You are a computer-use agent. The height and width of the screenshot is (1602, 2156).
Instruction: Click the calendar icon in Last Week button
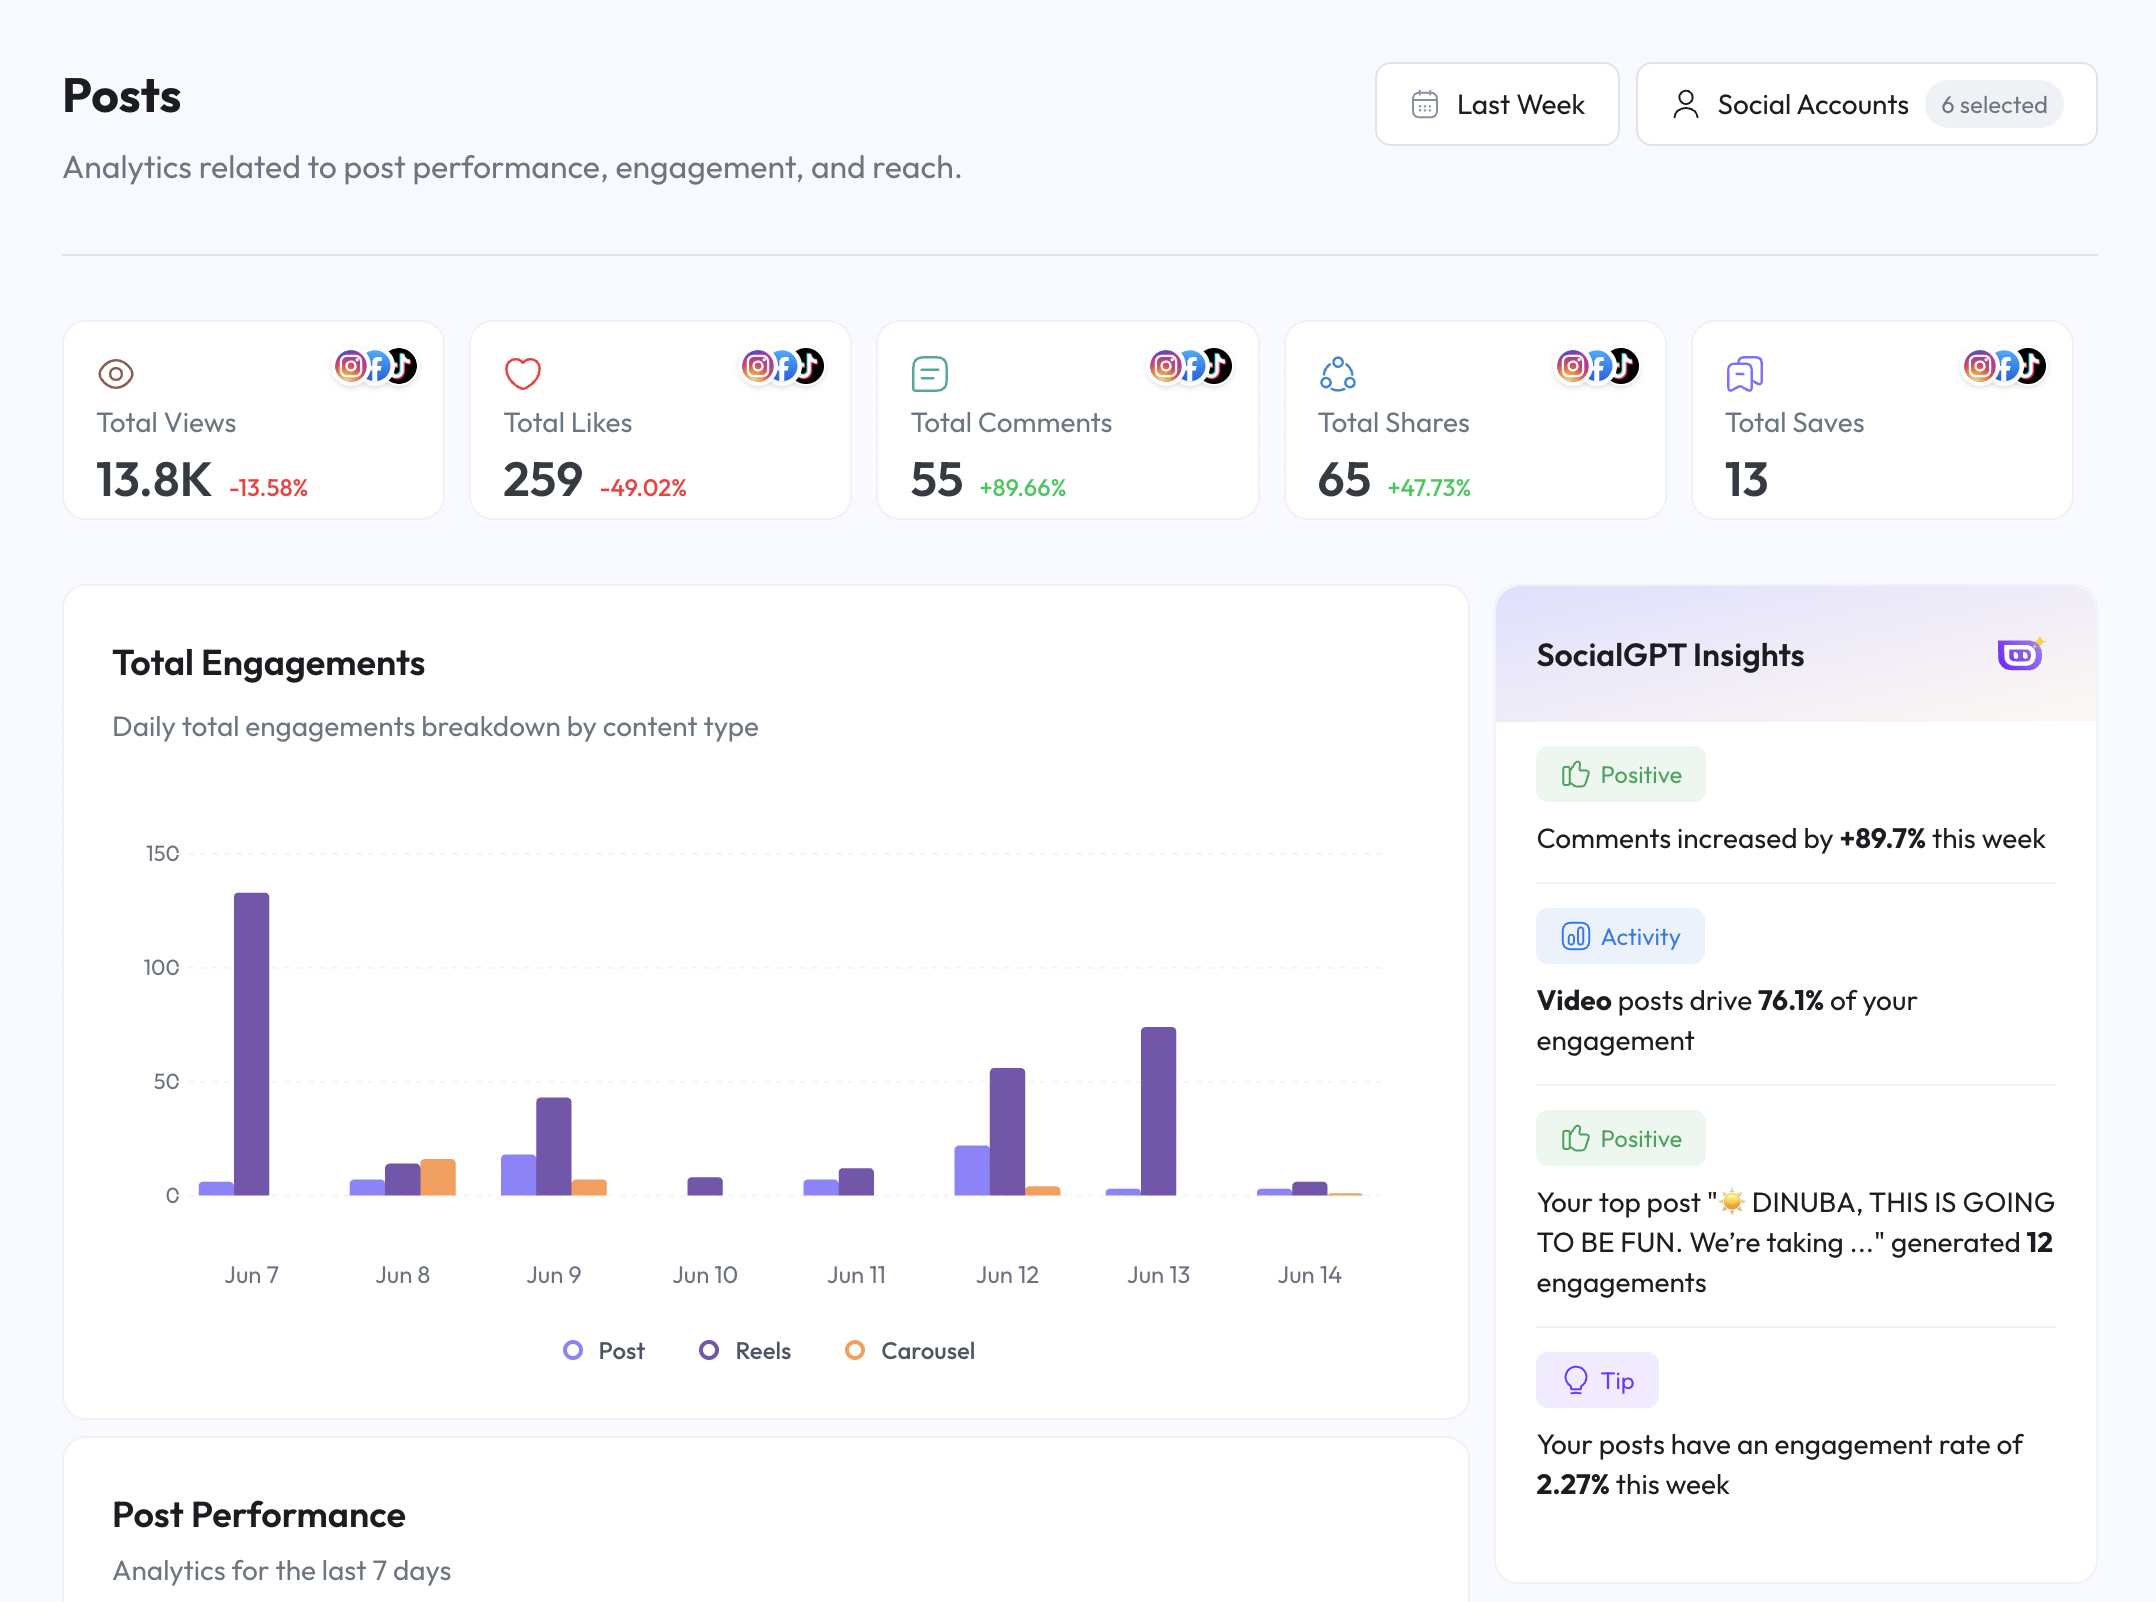pyautogui.click(x=1425, y=104)
